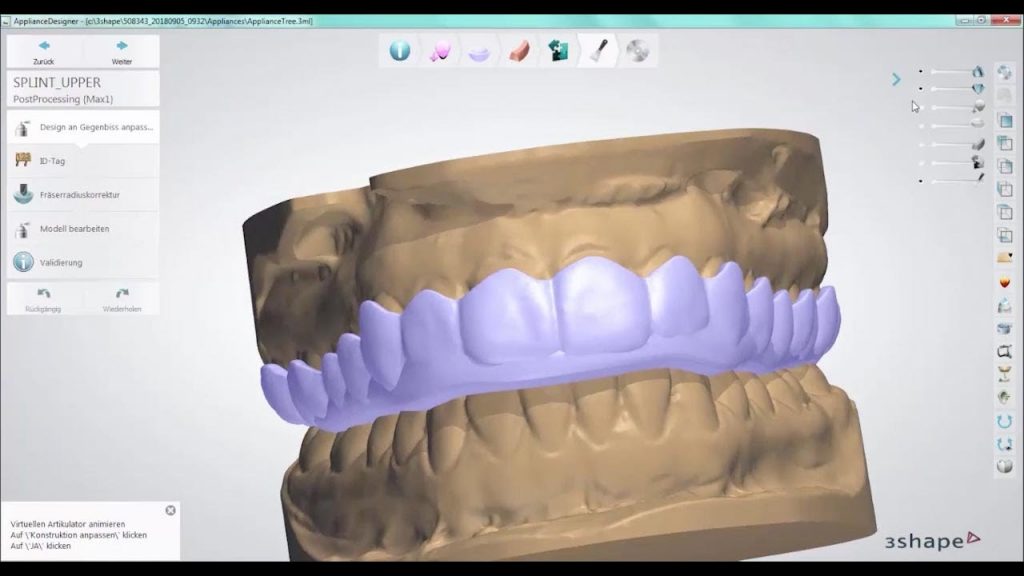
Task: Click the blue info step icon in workflow bar
Action: click(400, 50)
